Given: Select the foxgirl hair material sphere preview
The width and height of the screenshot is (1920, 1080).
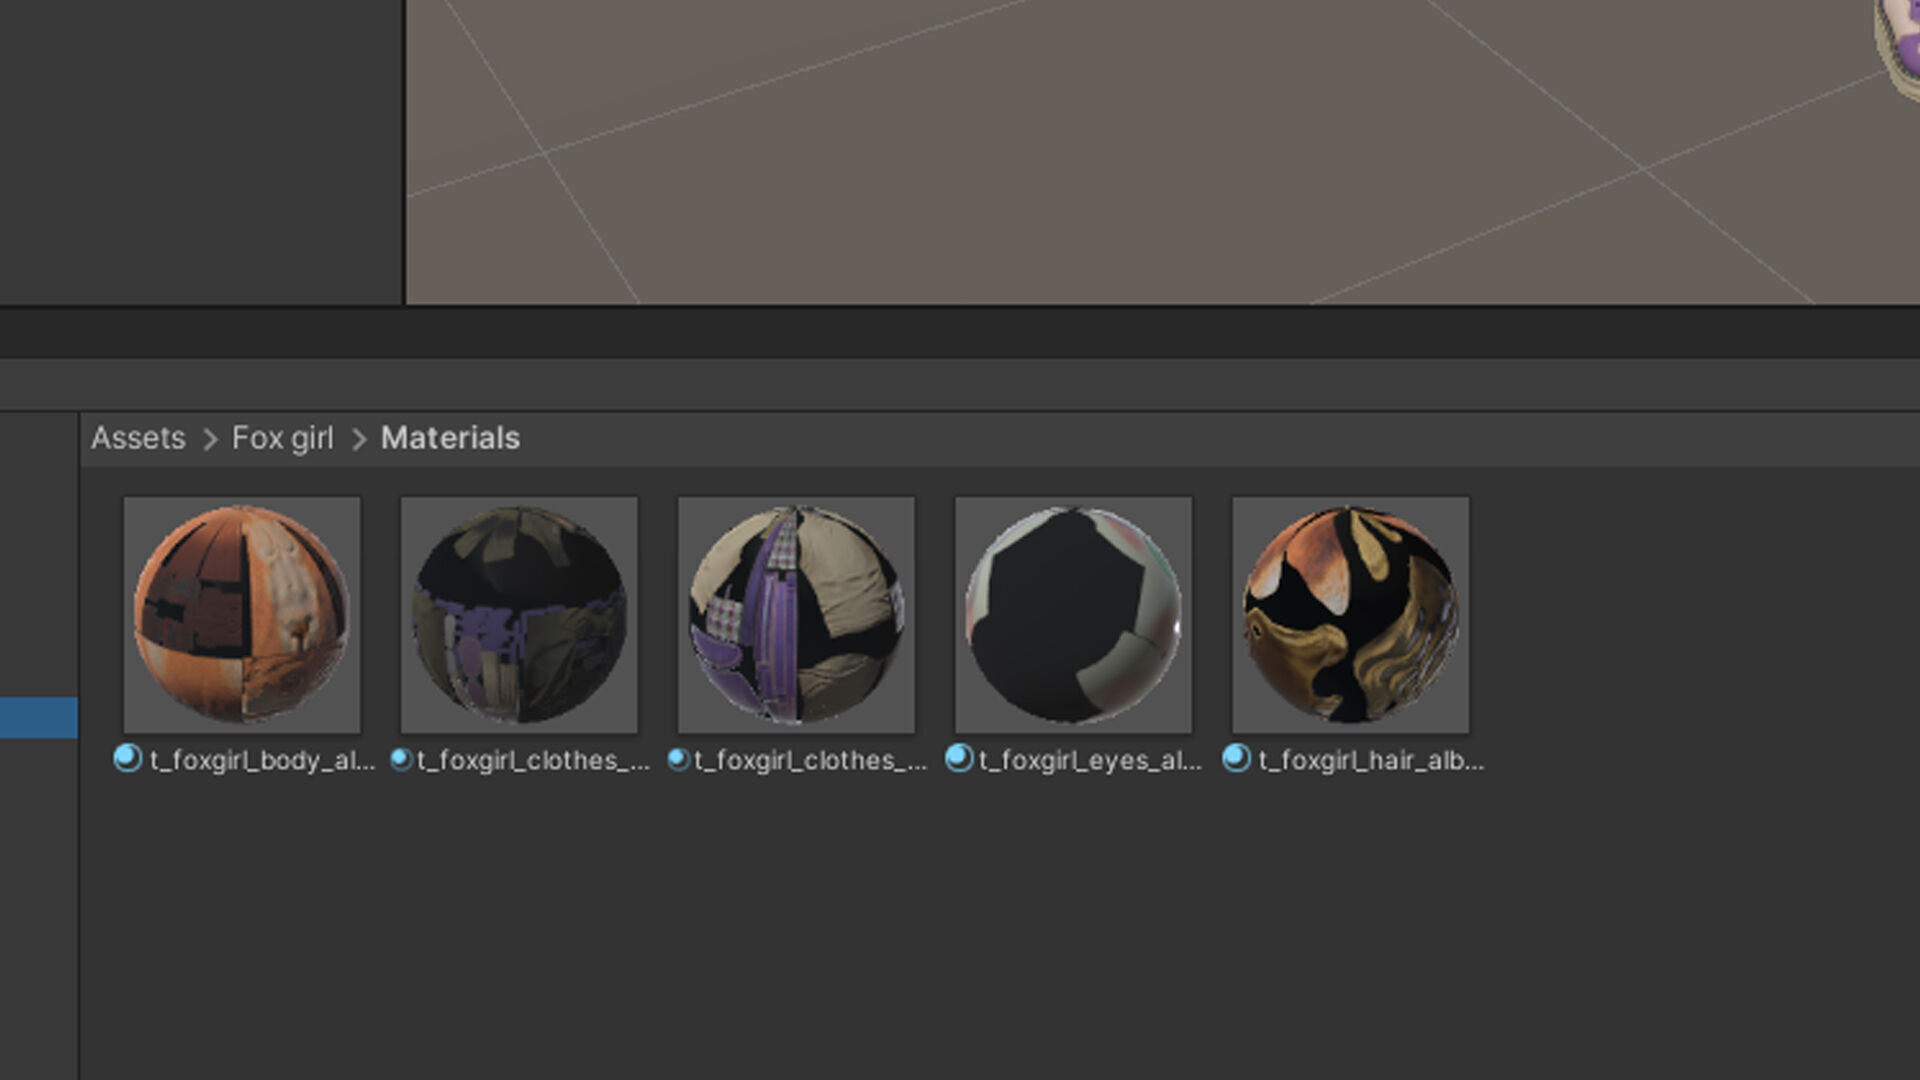Looking at the screenshot, I should [1350, 614].
